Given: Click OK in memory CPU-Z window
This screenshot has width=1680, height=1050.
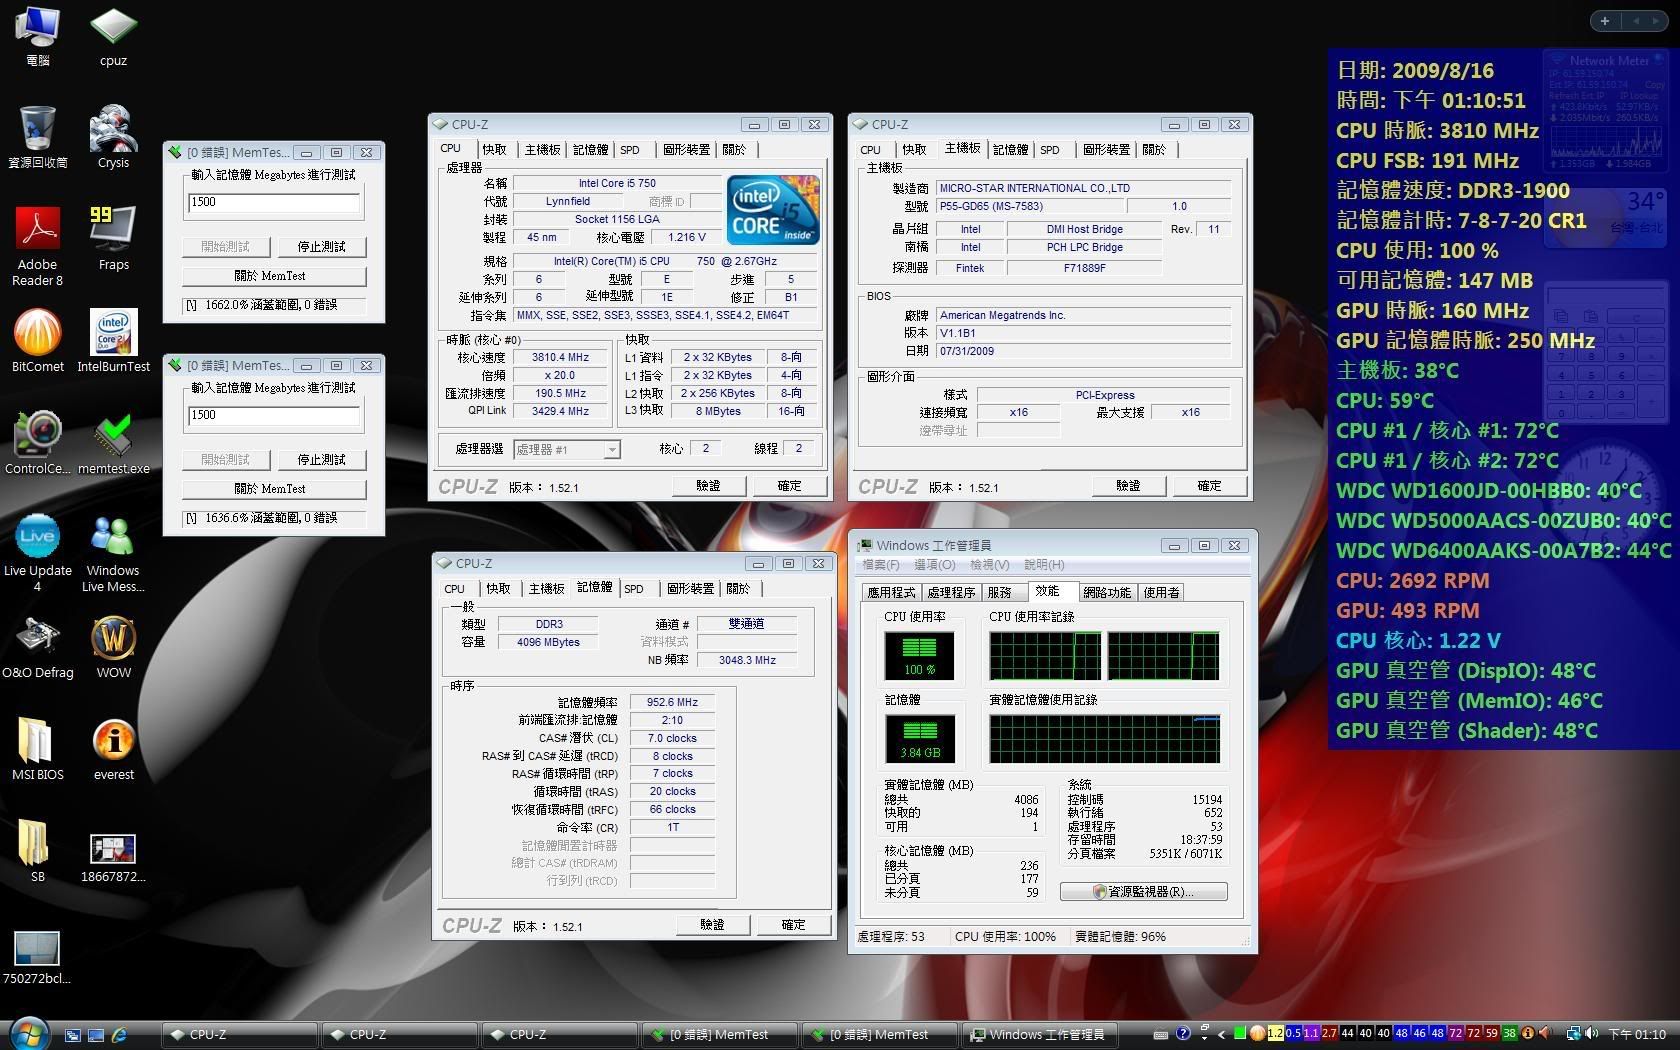Looking at the screenshot, I should coord(793,925).
